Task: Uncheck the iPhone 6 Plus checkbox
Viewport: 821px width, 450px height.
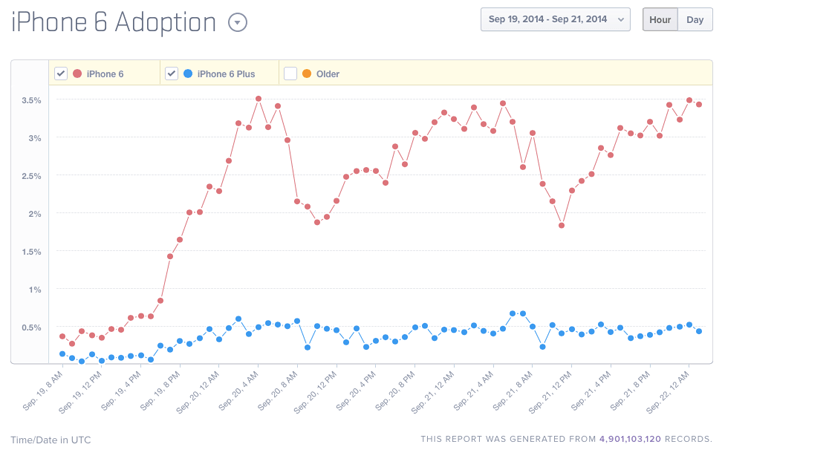Action: 172,74
